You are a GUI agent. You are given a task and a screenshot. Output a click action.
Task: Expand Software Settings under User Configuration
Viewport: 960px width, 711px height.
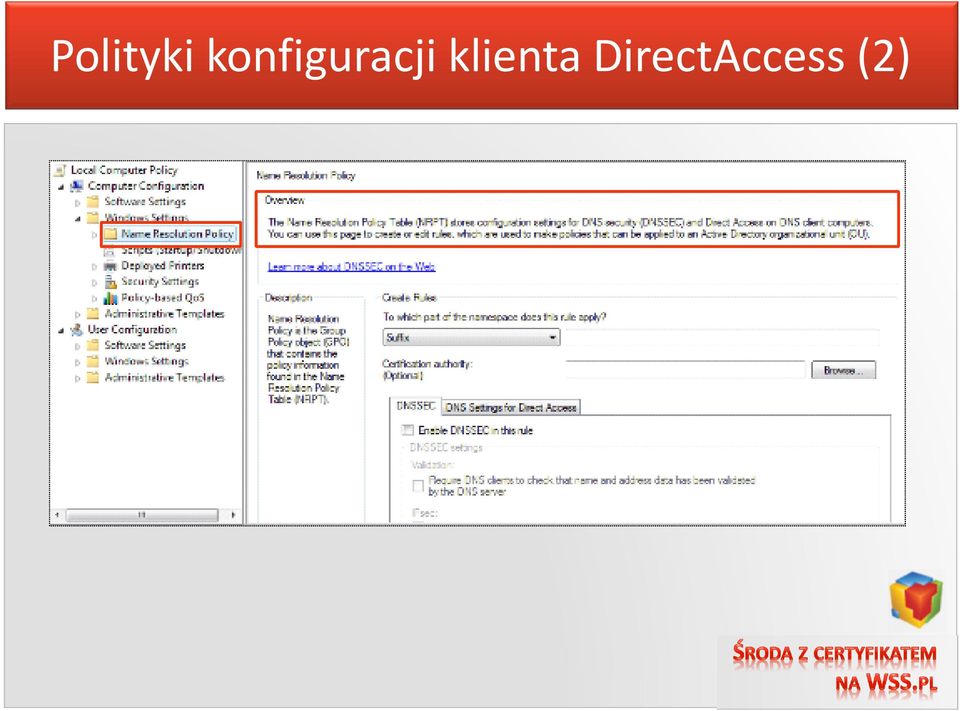78,346
